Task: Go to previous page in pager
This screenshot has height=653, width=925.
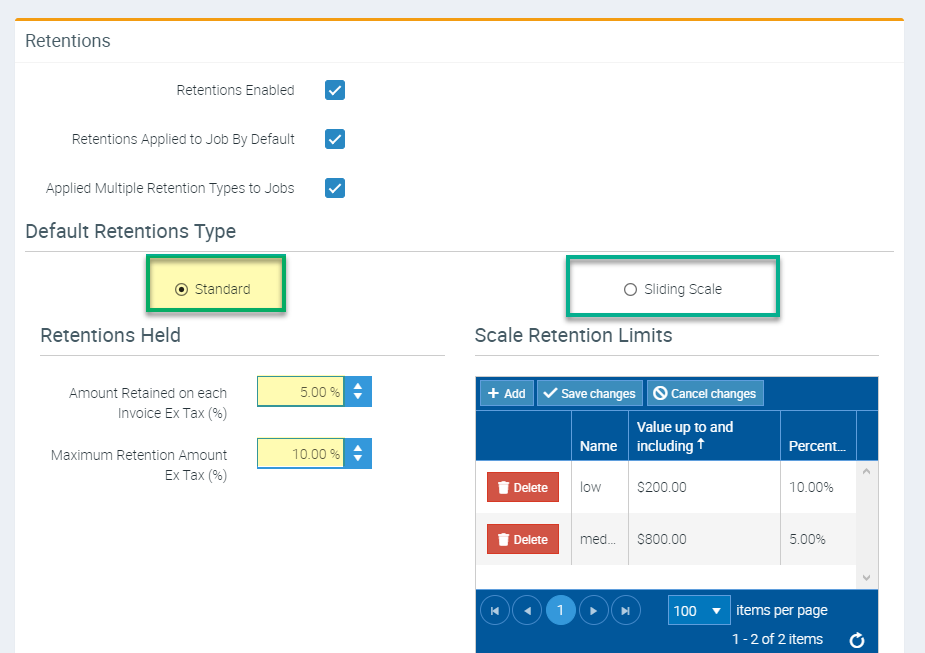Action: coord(527,610)
